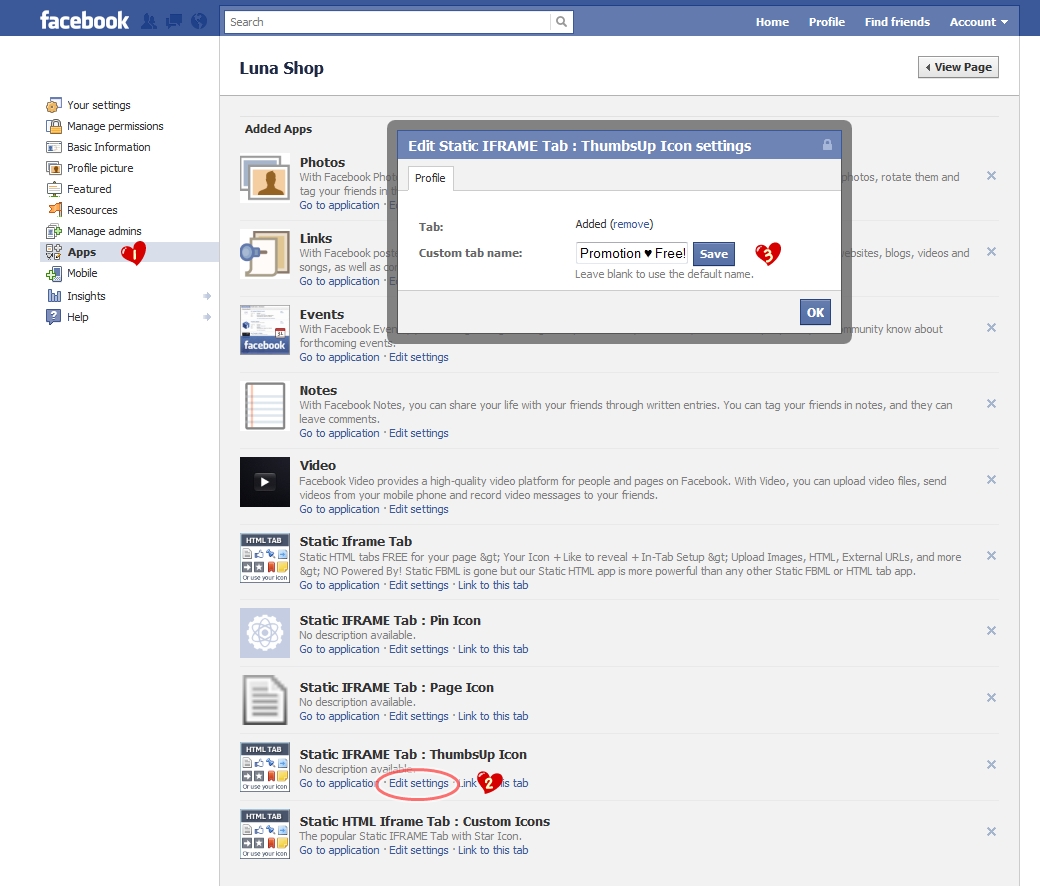This screenshot has width=1040, height=886.
Task: Click Edit settings under Video
Action: (419, 509)
